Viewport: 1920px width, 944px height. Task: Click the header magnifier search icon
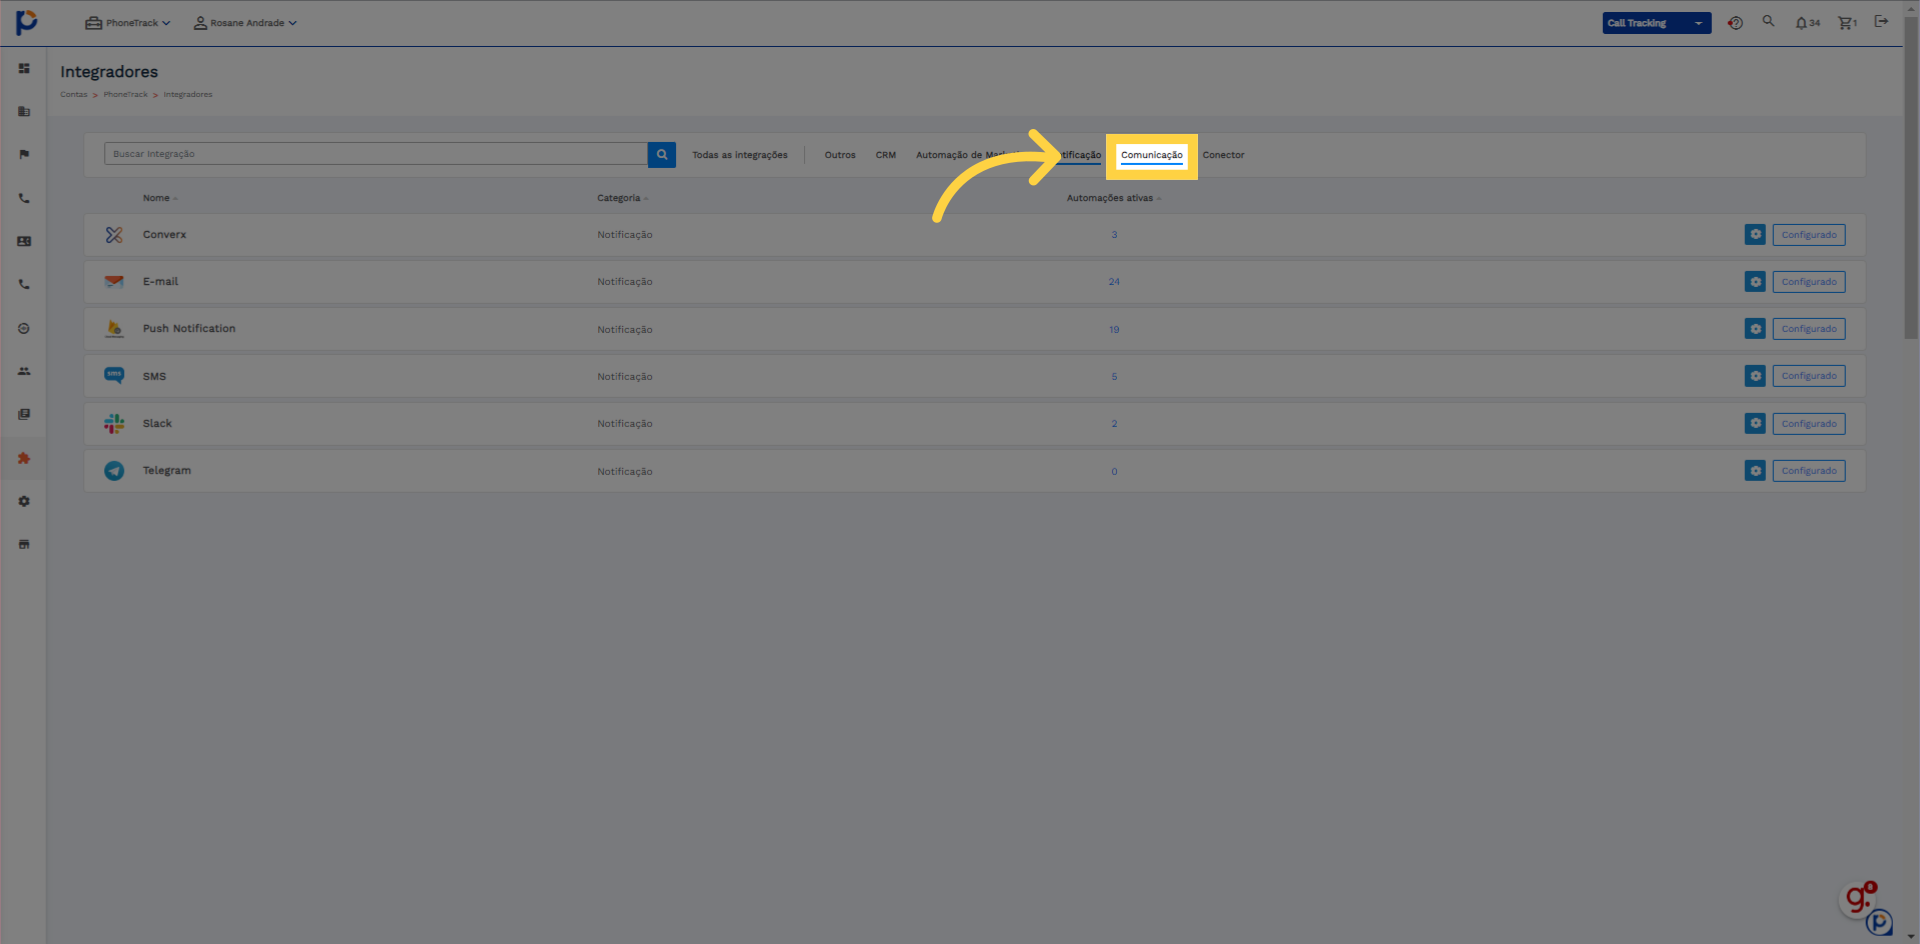click(1768, 21)
